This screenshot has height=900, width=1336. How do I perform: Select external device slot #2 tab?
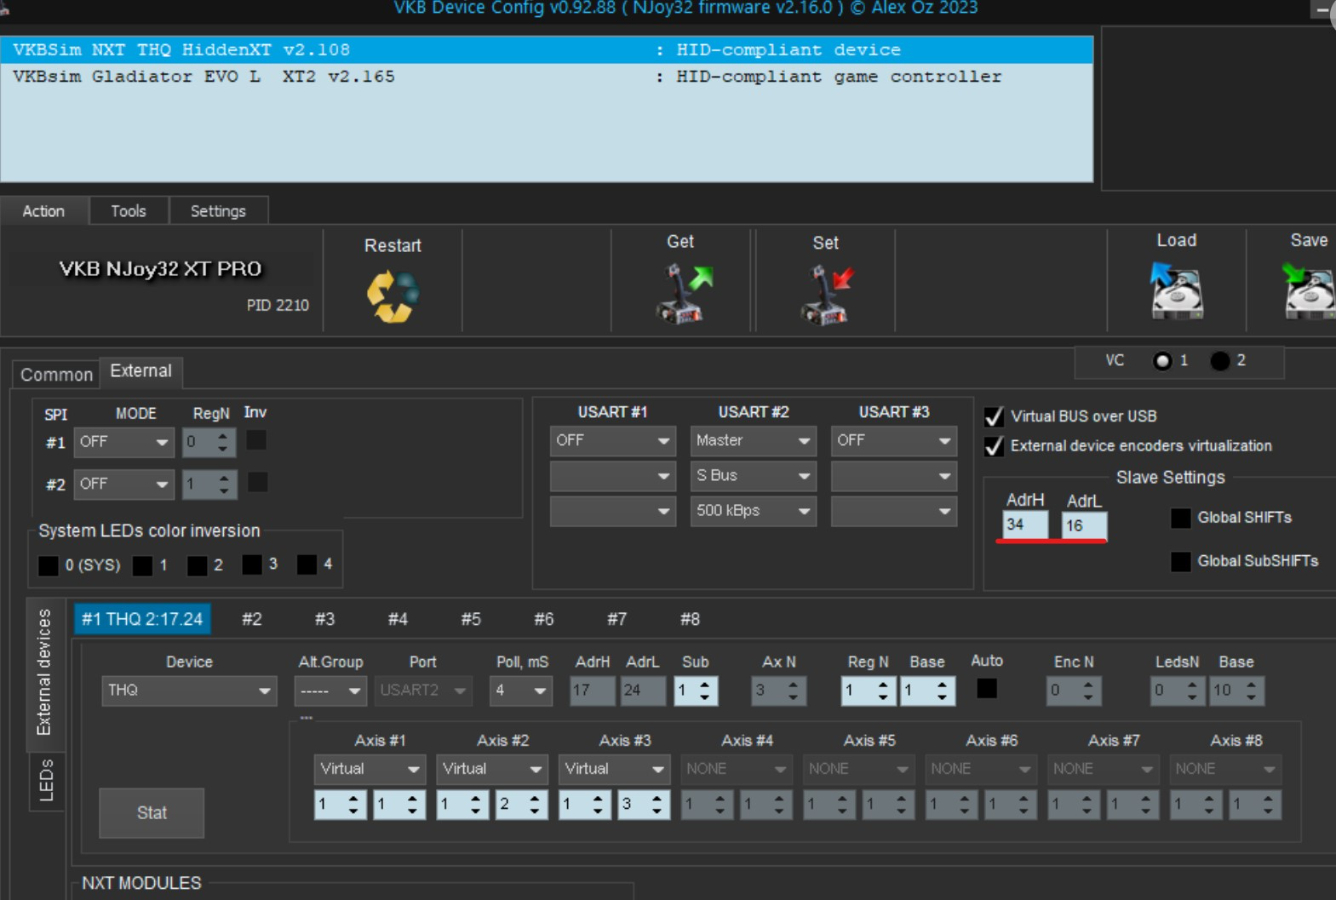tap(252, 620)
